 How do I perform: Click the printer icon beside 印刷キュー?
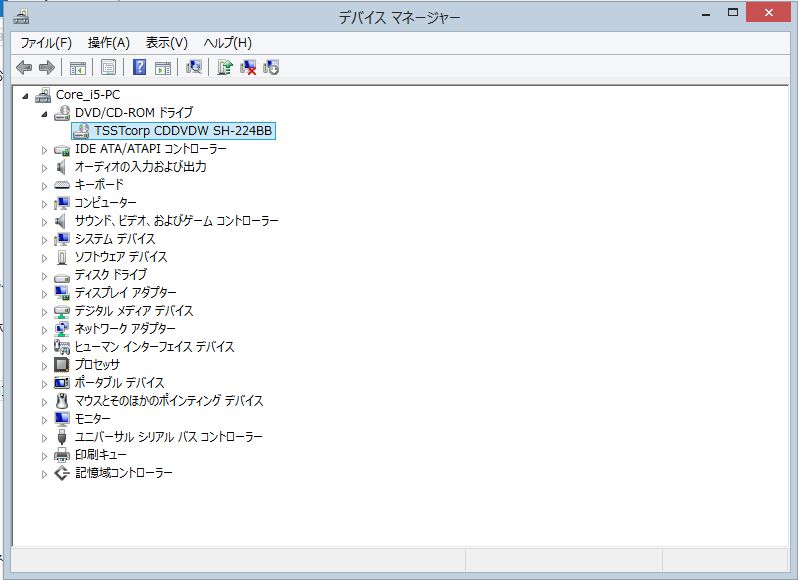click(62, 455)
